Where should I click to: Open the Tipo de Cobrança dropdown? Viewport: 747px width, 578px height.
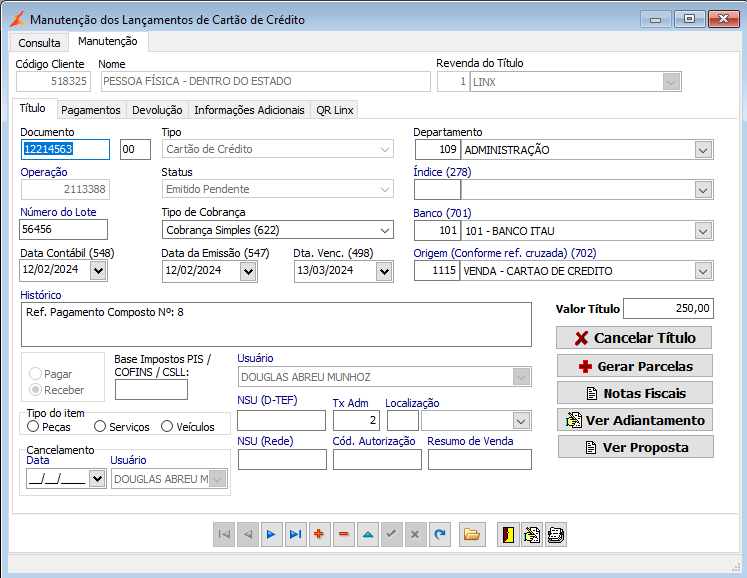[385, 230]
